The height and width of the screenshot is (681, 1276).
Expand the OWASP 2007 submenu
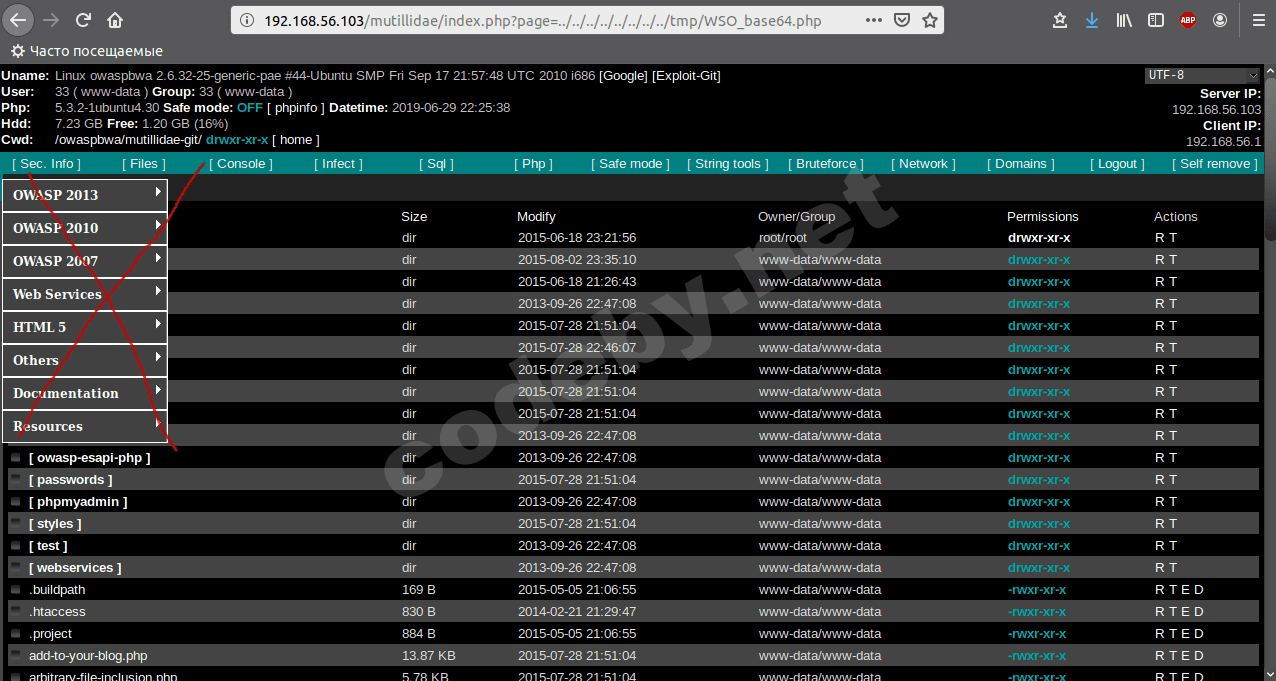point(85,261)
